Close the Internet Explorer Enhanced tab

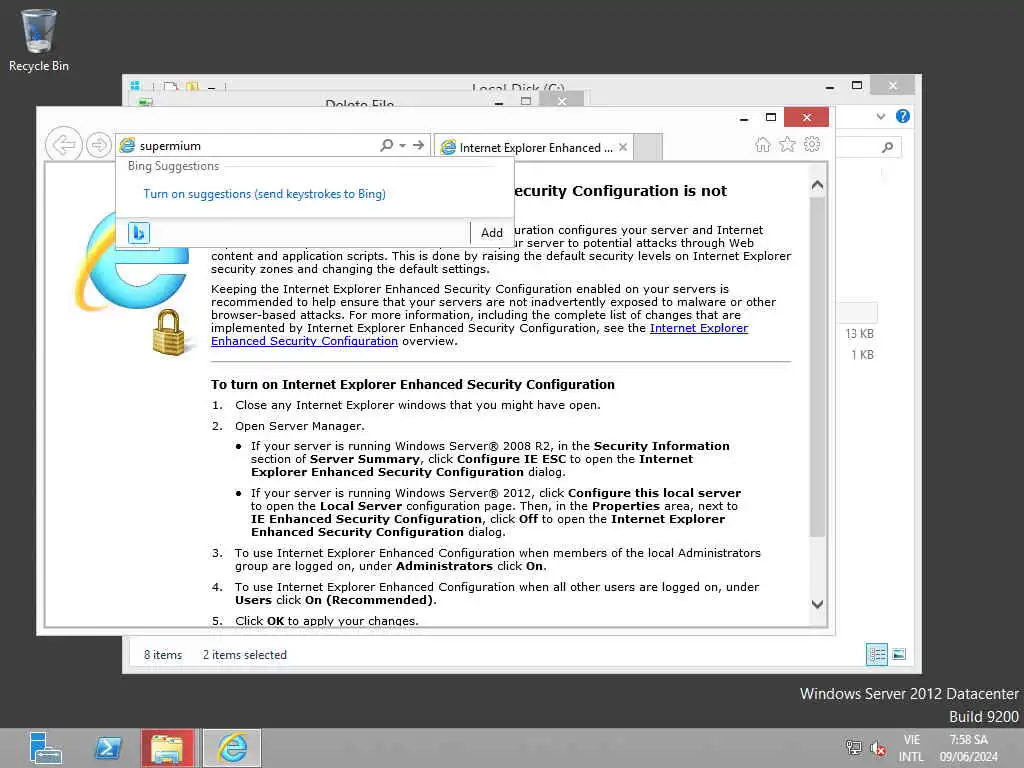[x=623, y=148]
